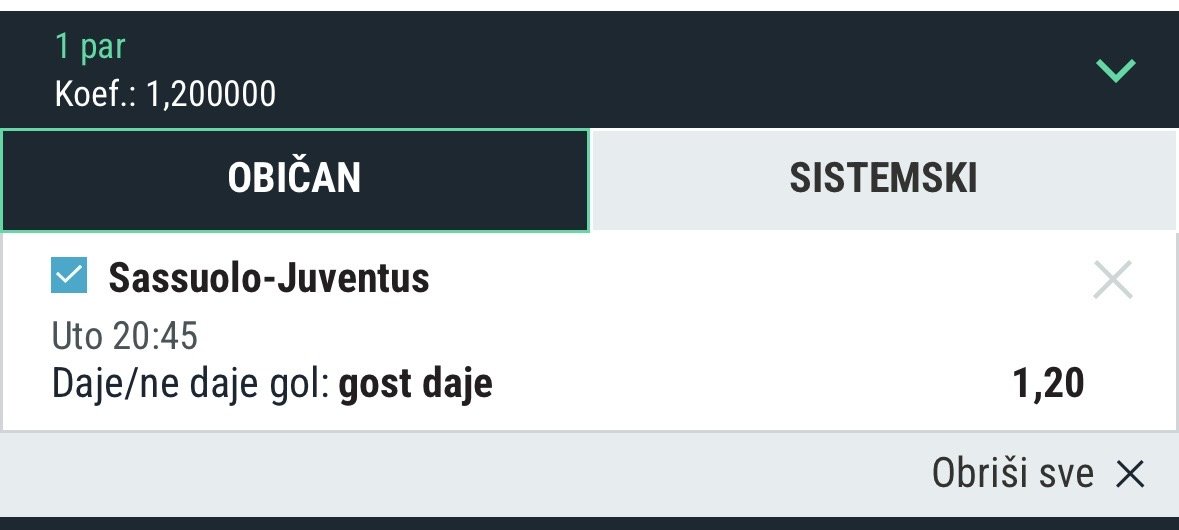The height and width of the screenshot is (530, 1179).
Task: Remove the Sassuolo-Juventus bet with the X
Action: point(1113,280)
